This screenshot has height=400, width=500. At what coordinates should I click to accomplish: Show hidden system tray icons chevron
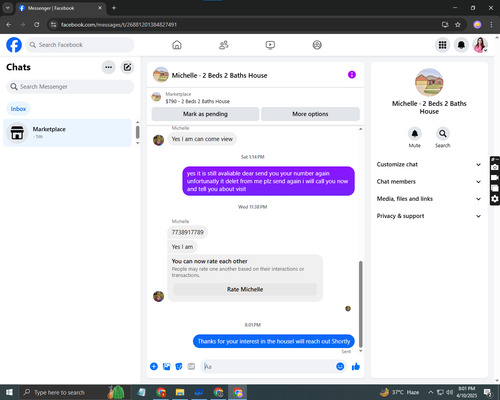click(x=430, y=392)
